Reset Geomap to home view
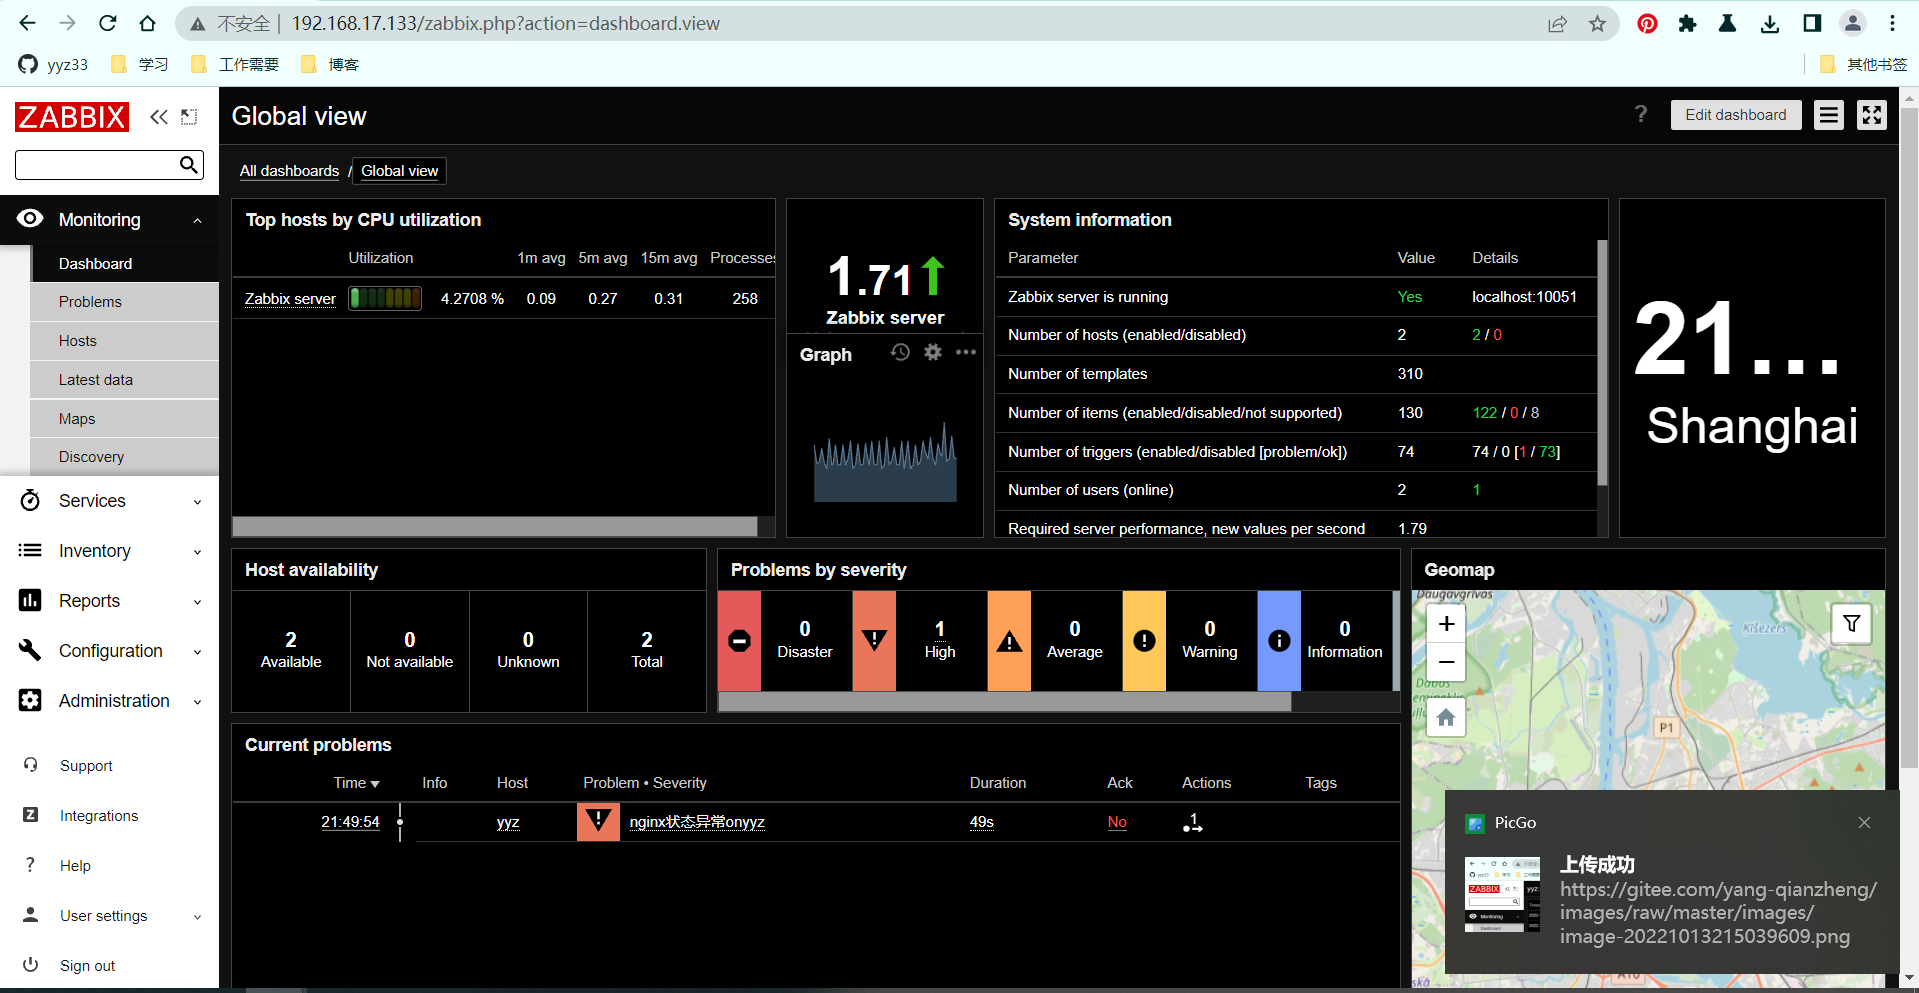The height and width of the screenshot is (993, 1919). pos(1446,717)
